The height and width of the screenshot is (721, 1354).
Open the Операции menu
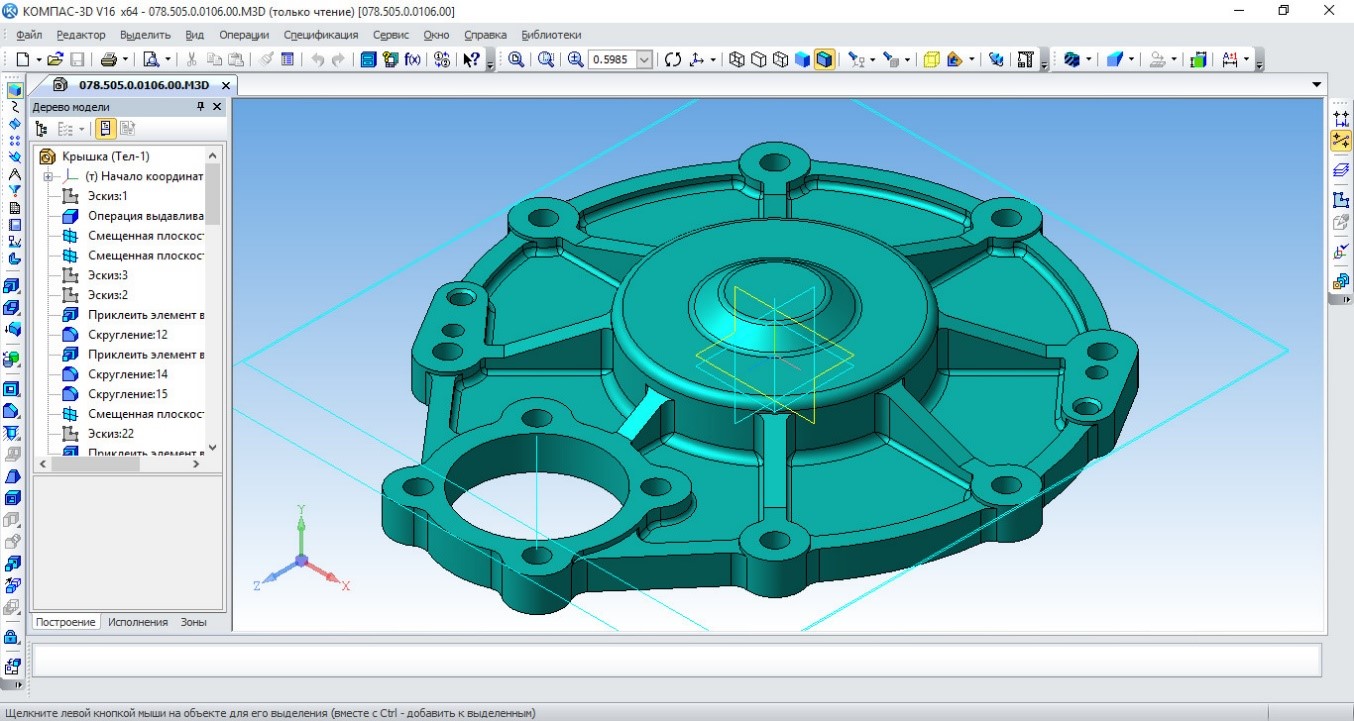click(x=244, y=34)
